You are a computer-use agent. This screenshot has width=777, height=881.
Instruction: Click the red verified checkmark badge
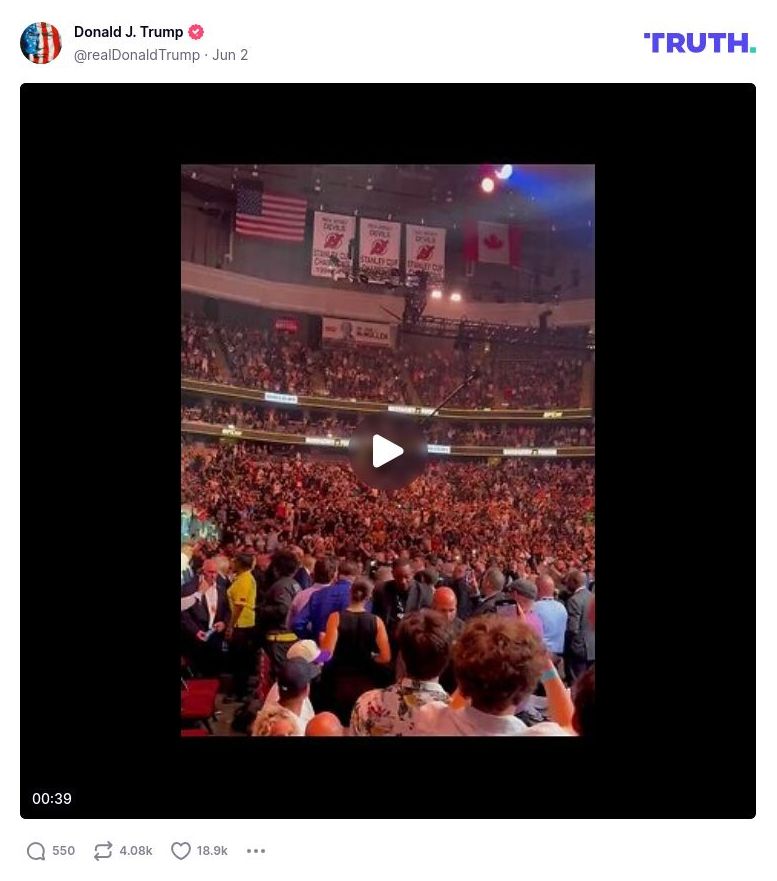(196, 32)
